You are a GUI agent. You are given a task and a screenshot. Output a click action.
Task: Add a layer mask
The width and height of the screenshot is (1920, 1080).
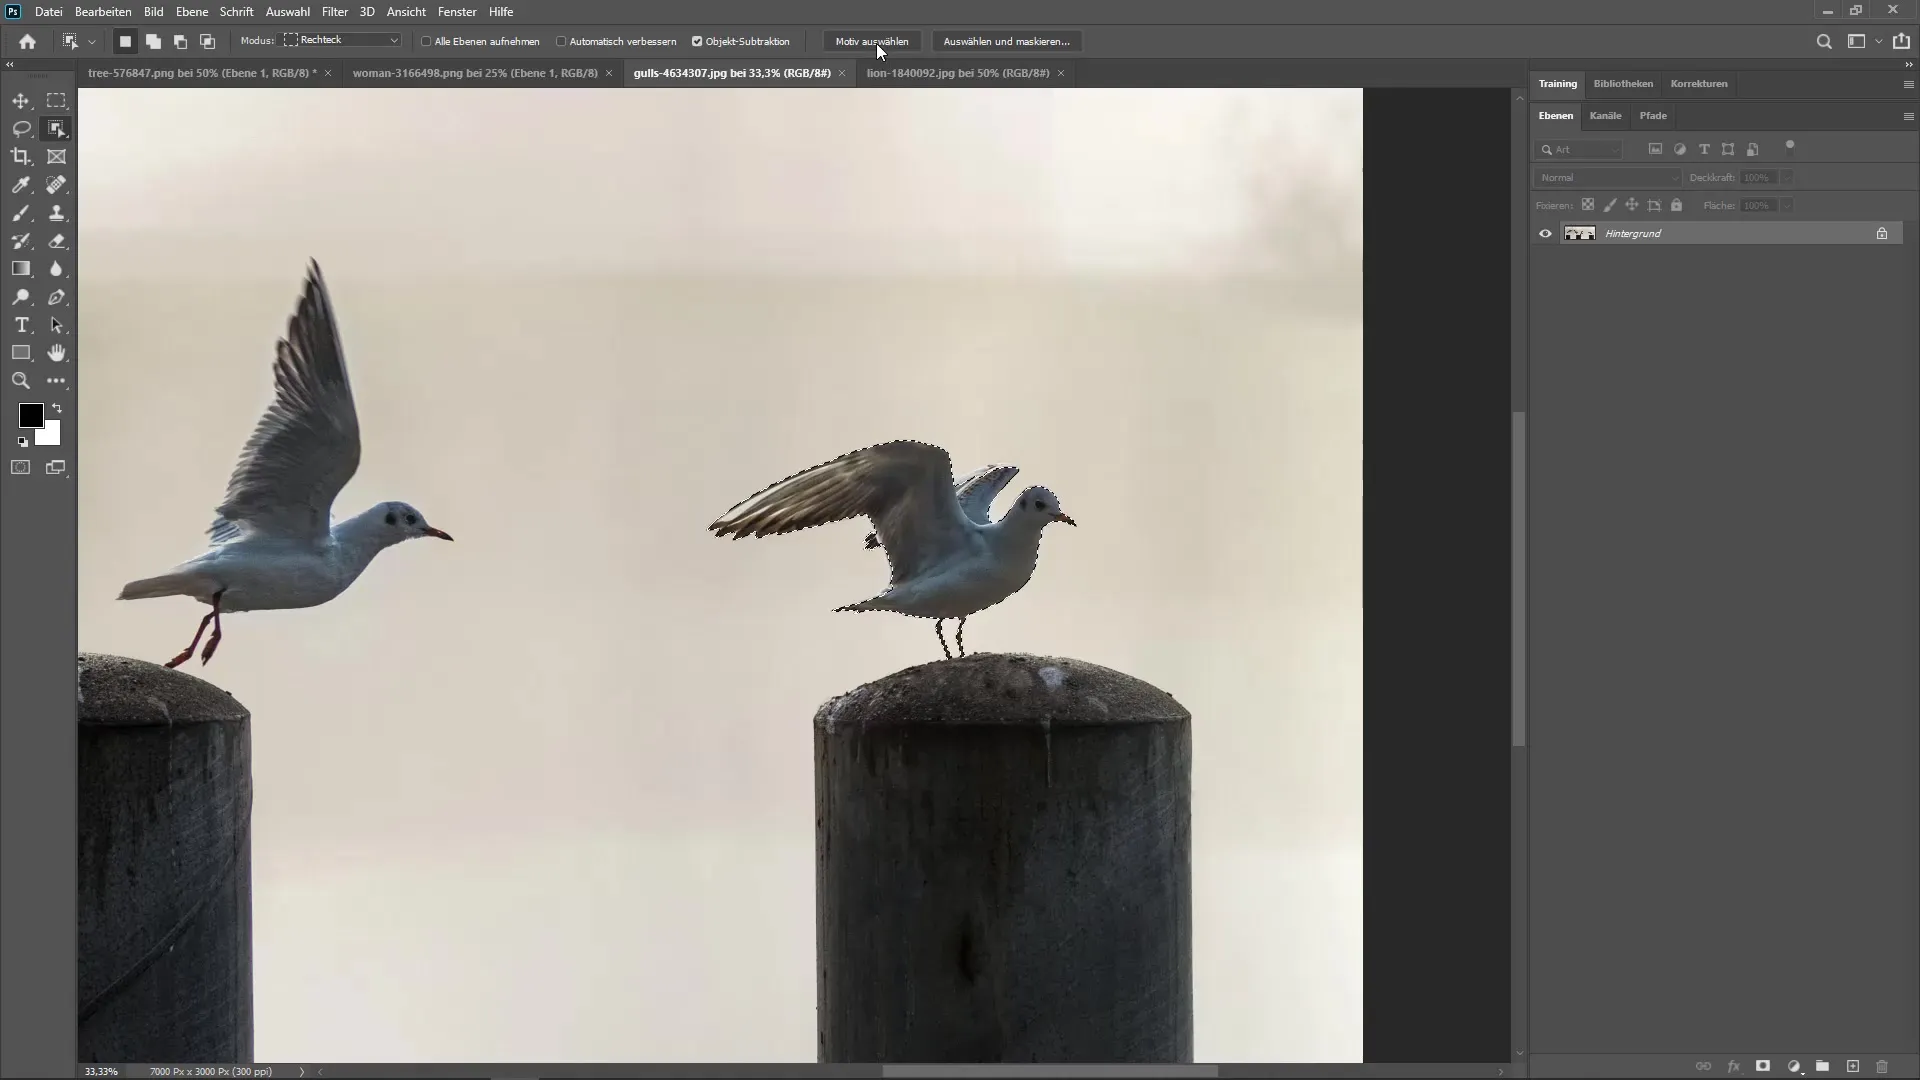point(1763,1066)
